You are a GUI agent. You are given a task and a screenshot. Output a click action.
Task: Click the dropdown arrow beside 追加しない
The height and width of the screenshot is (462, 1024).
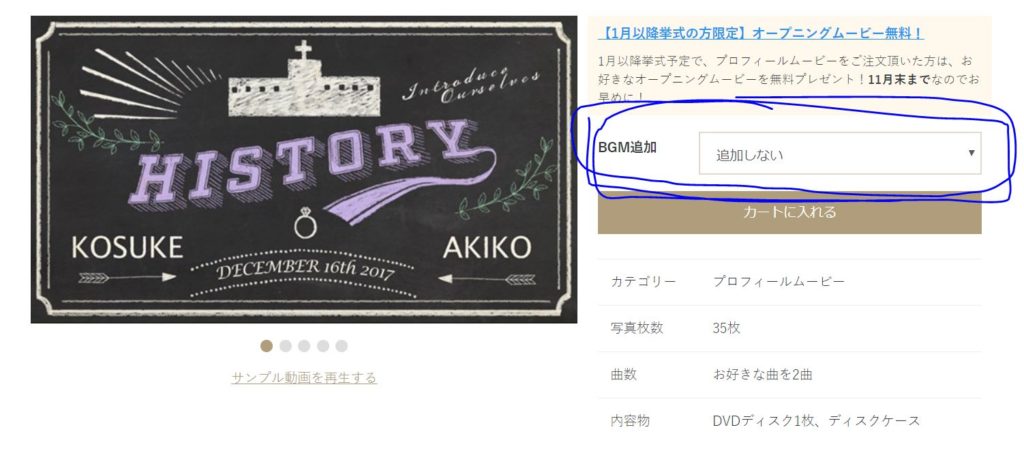[971, 153]
